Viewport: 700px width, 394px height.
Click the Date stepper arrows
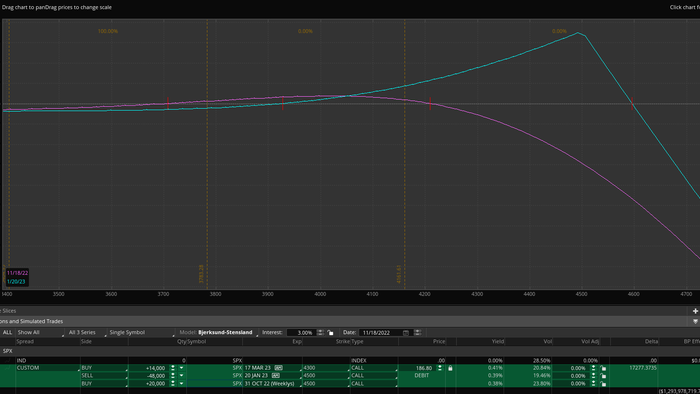pos(417,332)
